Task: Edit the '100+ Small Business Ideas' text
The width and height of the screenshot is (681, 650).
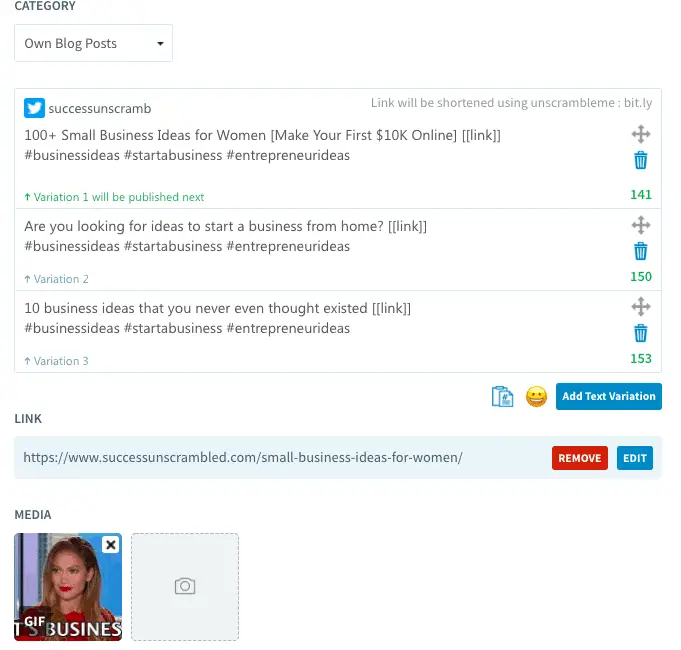Action: pos(262,145)
